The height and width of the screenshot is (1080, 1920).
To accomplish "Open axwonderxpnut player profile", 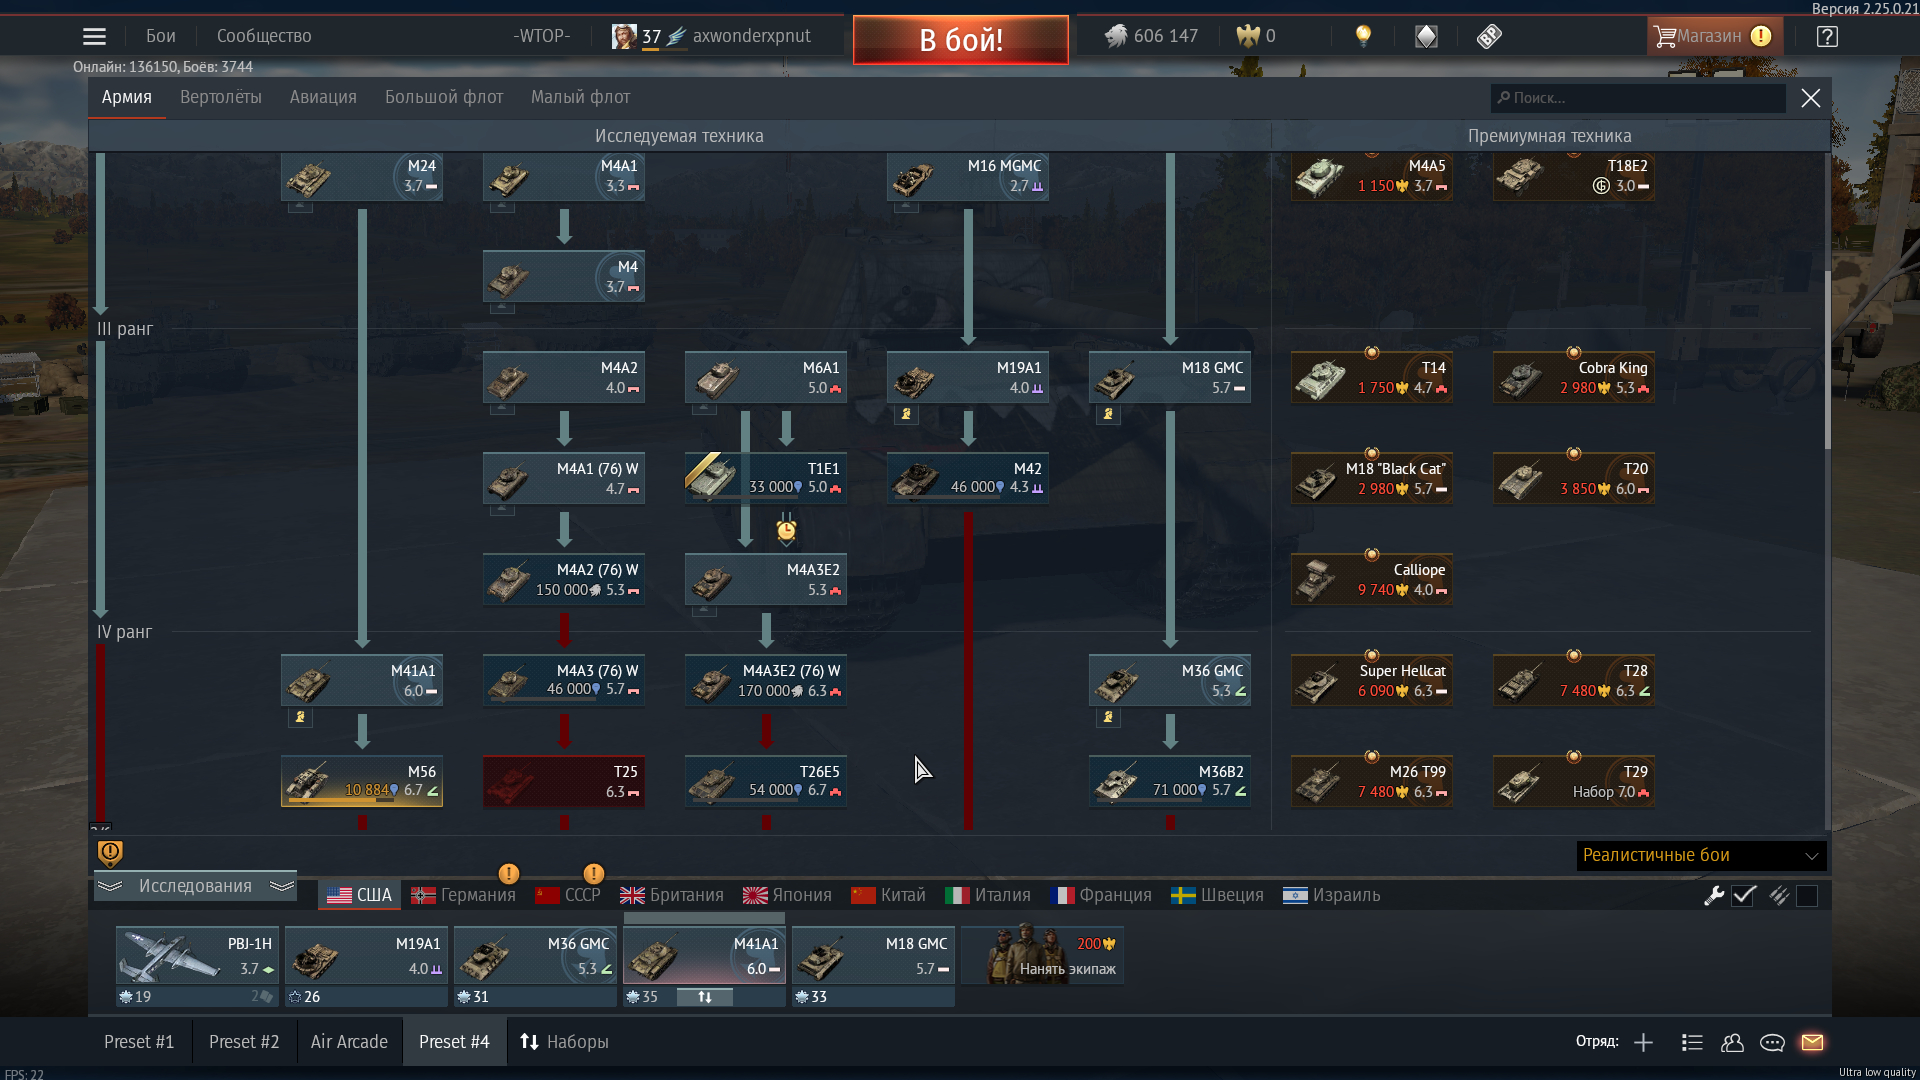I will (751, 36).
